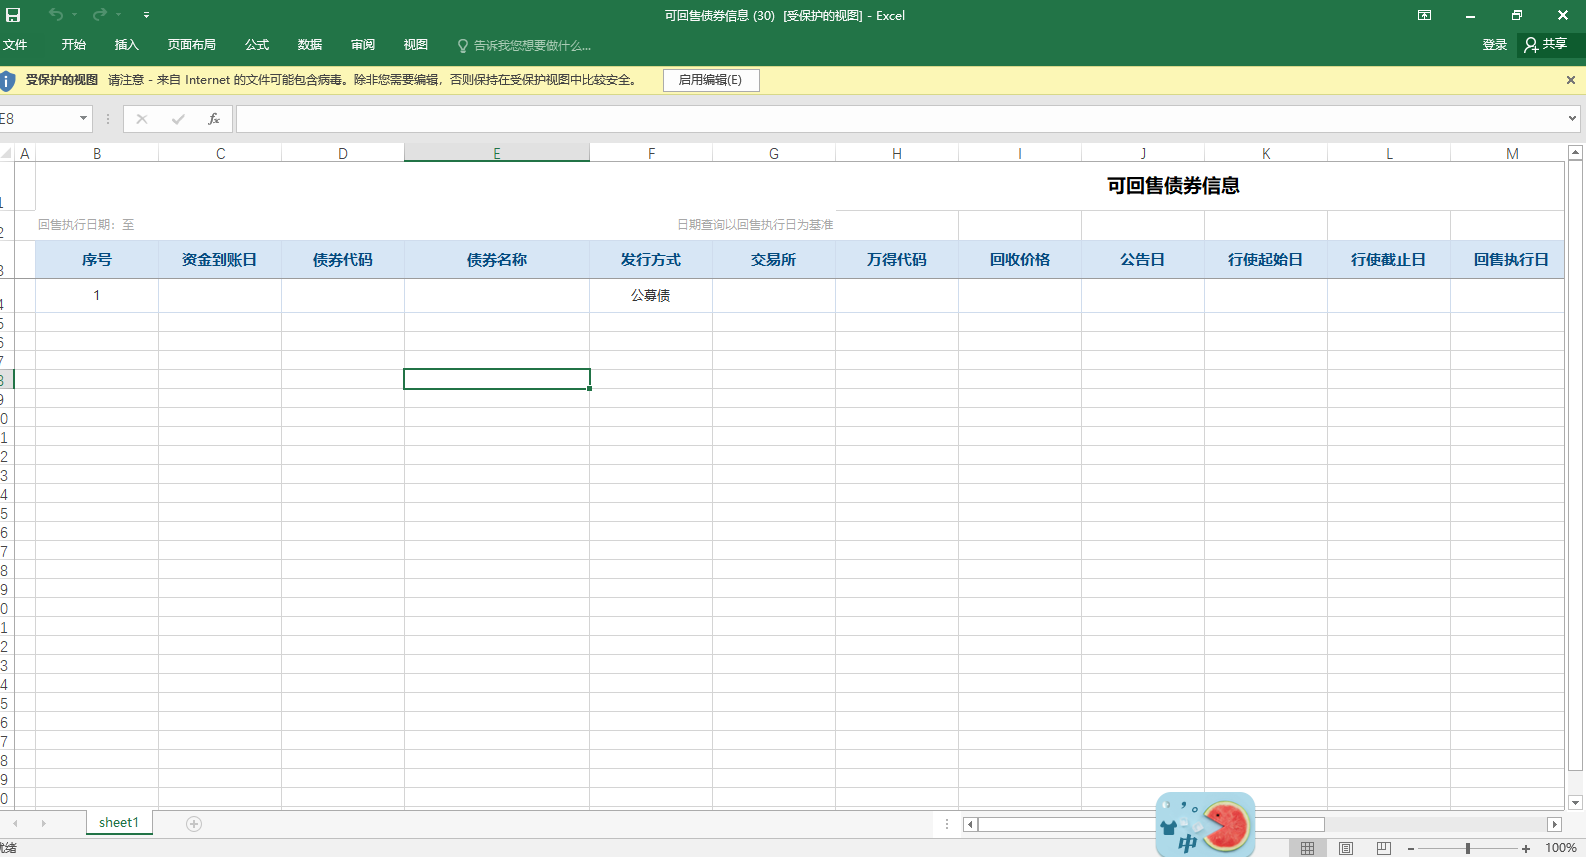Open ribbon display options icon
This screenshot has width=1586, height=857.
click(x=1425, y=15)
